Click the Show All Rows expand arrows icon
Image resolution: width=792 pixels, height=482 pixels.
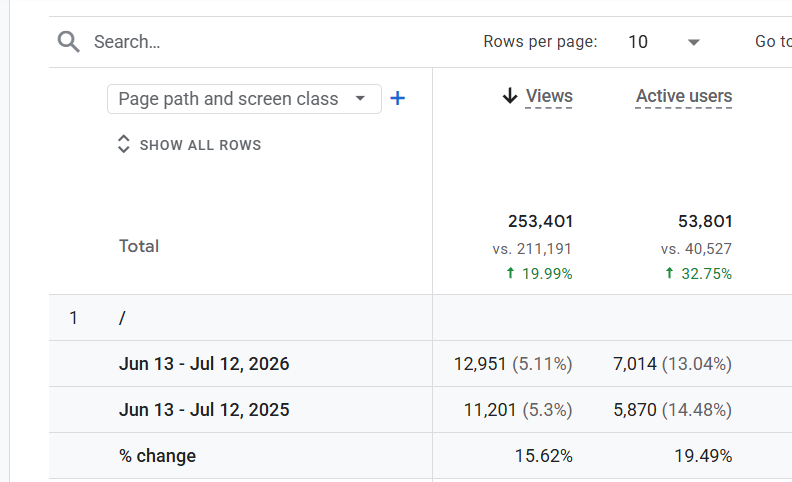pyautogui.click(x=123, y=144)
